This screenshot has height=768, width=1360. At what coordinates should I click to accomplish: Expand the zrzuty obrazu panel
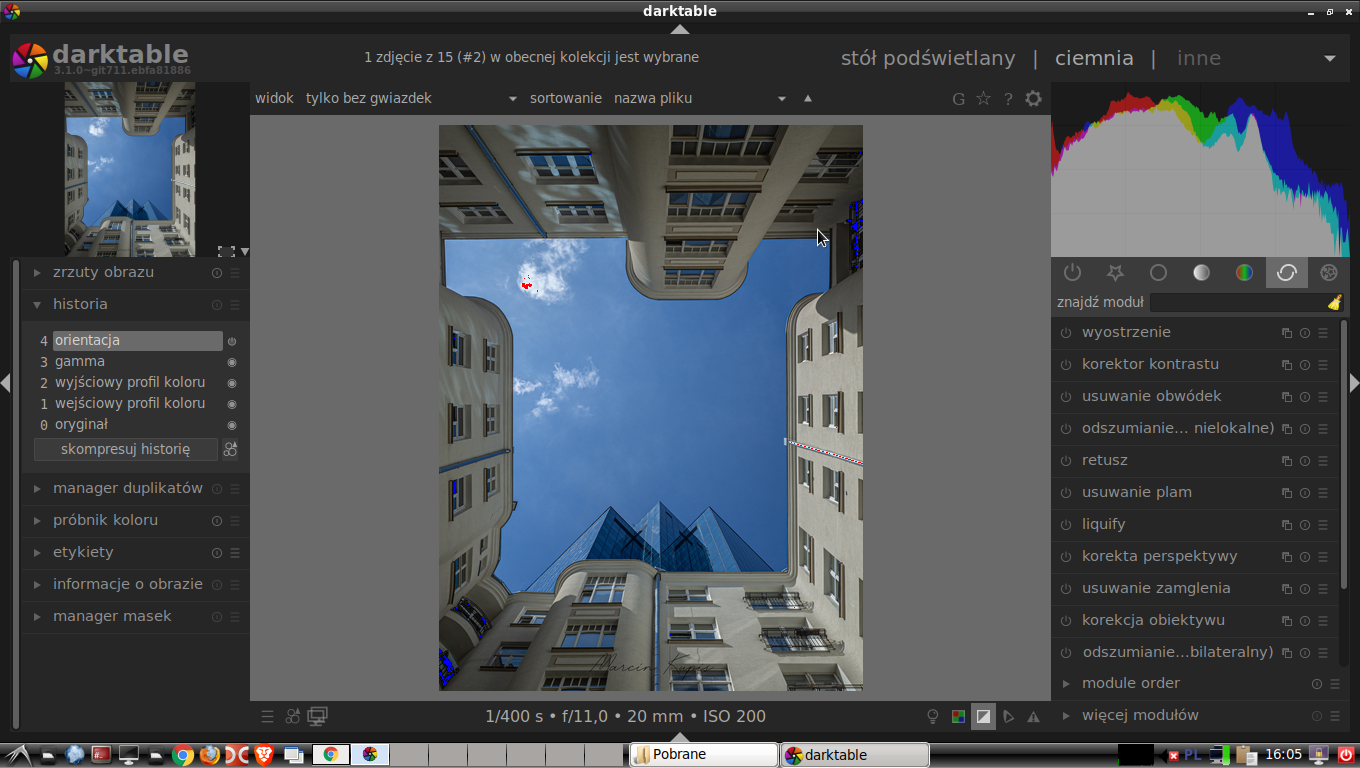click(x=103, y=272)
